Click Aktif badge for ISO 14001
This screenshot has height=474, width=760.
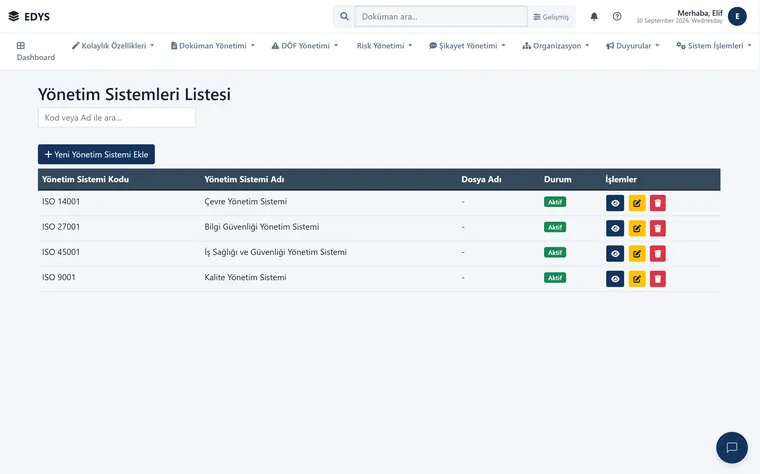pyautogui.click(x=555, y=202)
